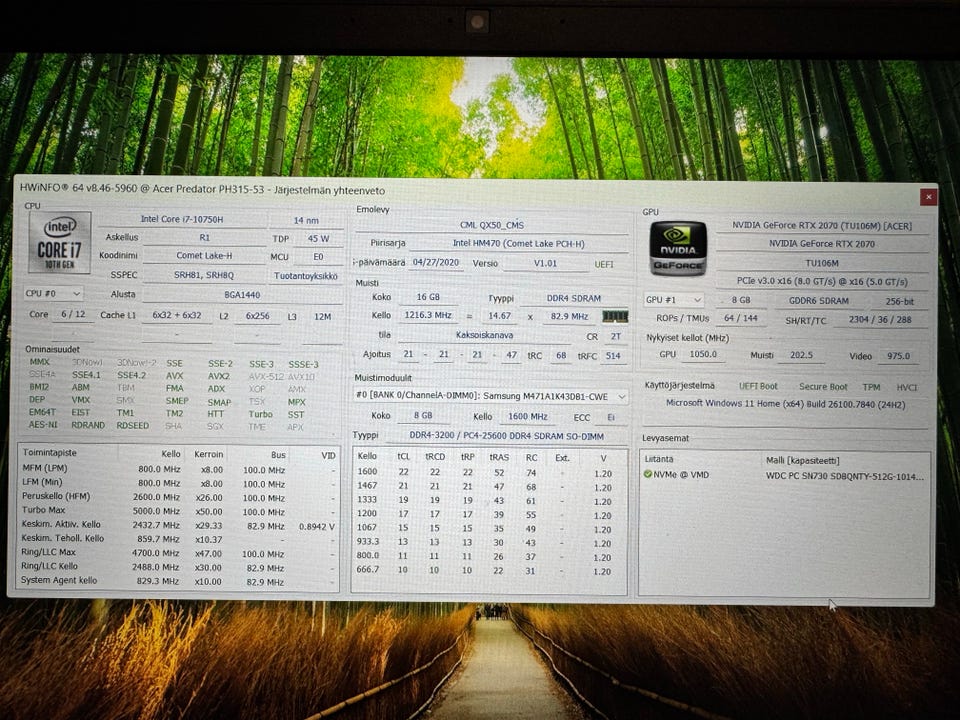Click the Intel Core i7-10750H name field
Viewport: 960px width, 720px height.
182,219
